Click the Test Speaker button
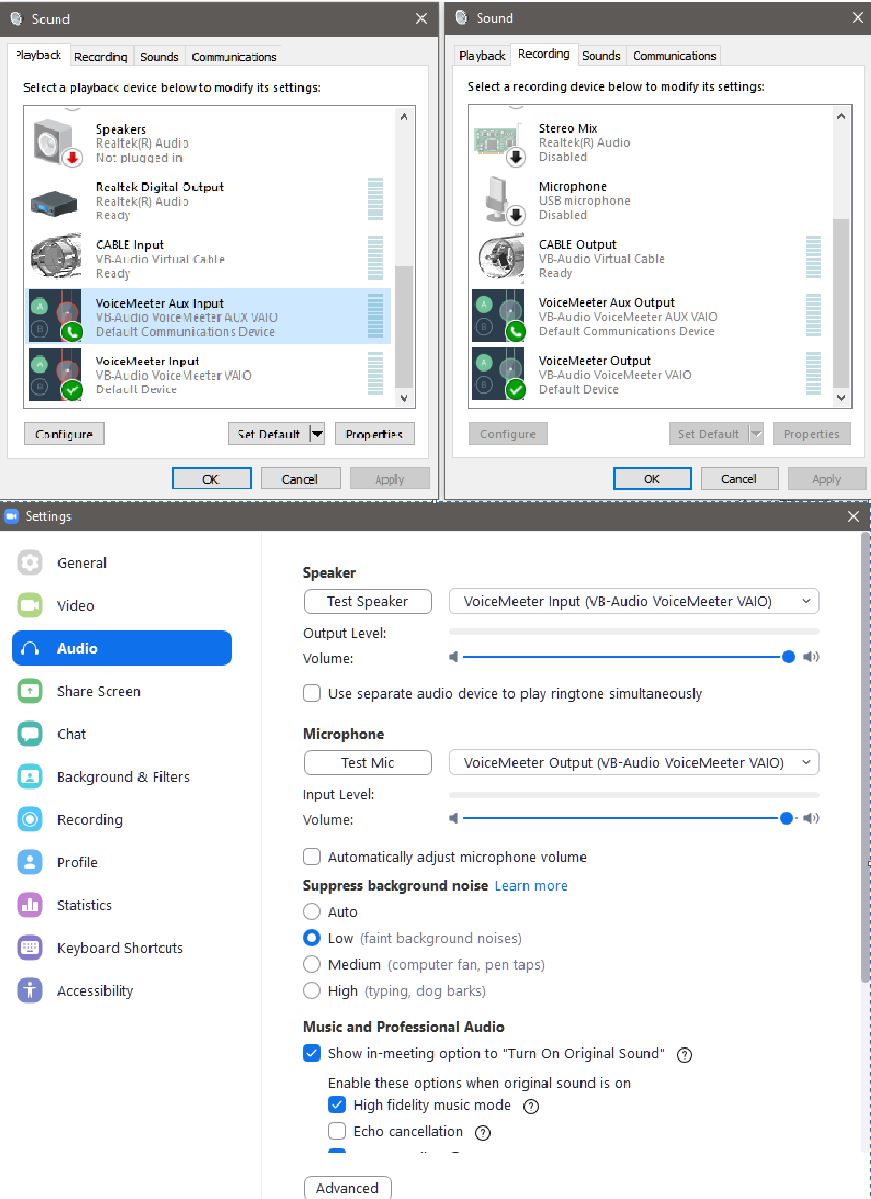Image resolution: width=871 pixels, height=1199 pixels. [368, 601]
